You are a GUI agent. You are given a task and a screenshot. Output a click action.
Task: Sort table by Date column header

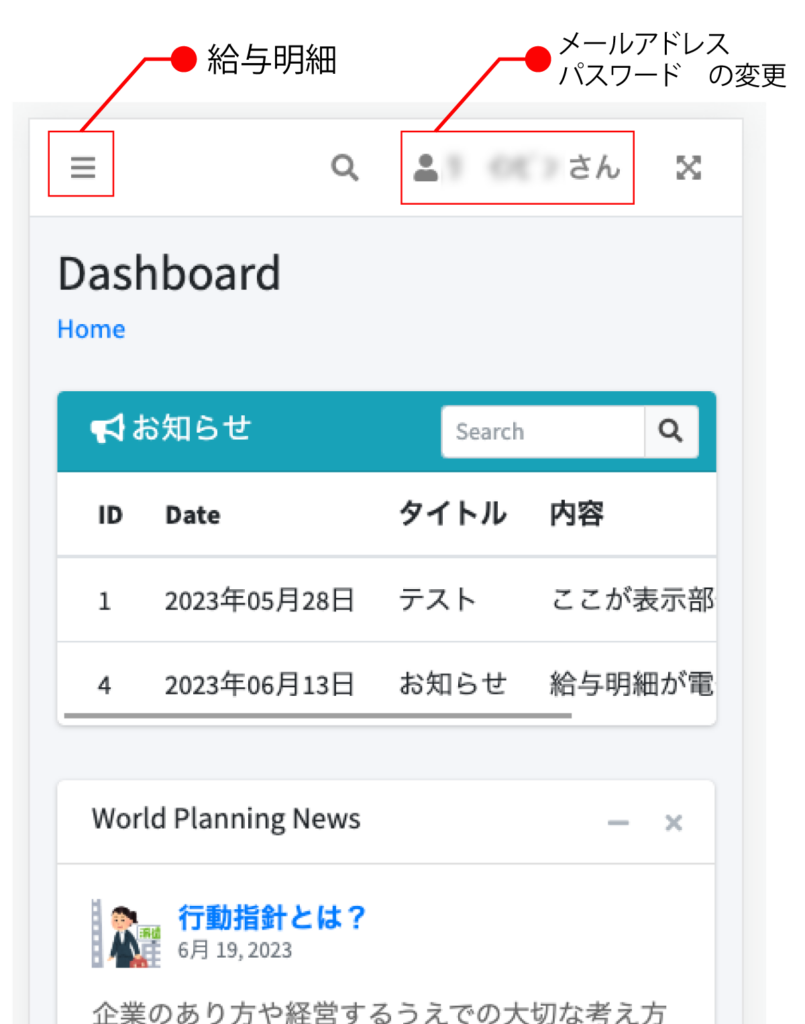(x=192, y=515)
